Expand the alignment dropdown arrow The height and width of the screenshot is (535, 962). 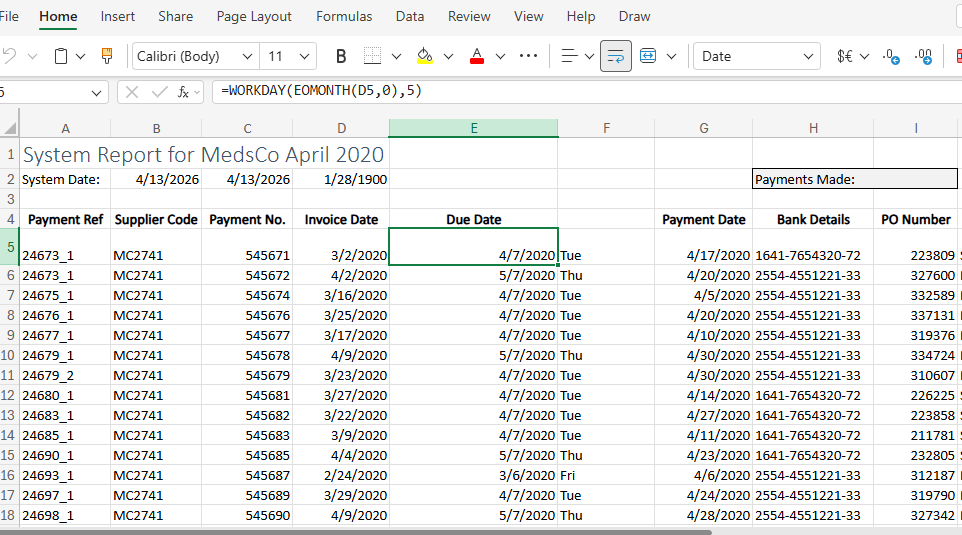point(590,56)
